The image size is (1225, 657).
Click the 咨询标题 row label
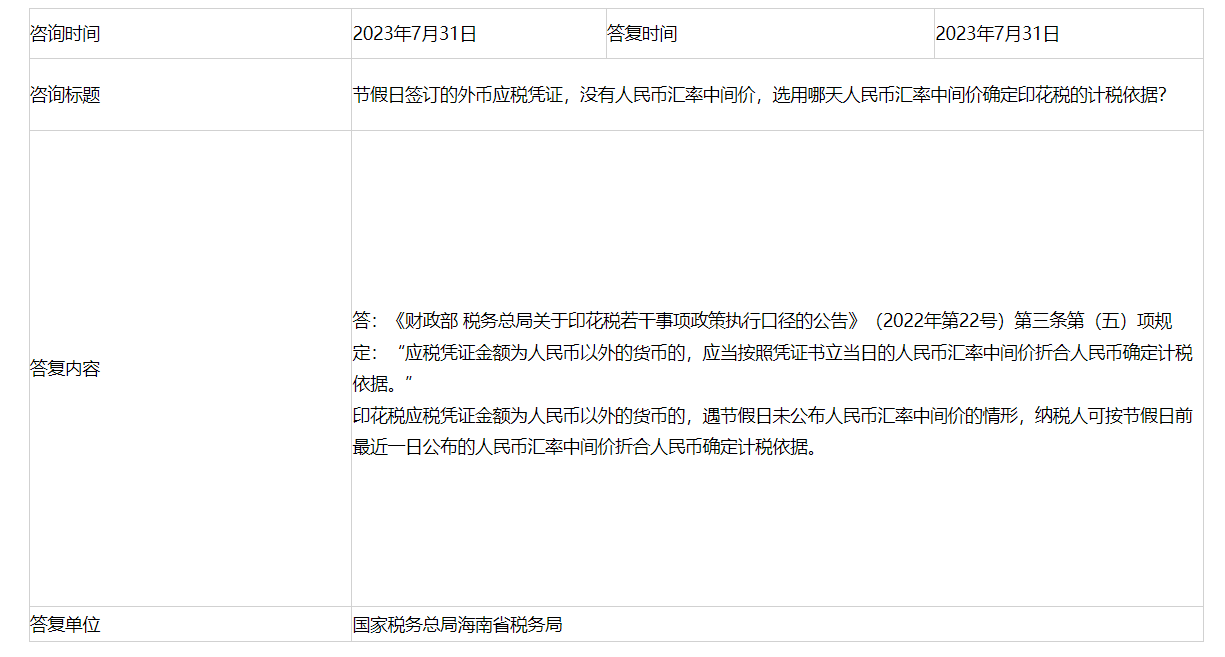pyautogui.click(x=66, y=96)
